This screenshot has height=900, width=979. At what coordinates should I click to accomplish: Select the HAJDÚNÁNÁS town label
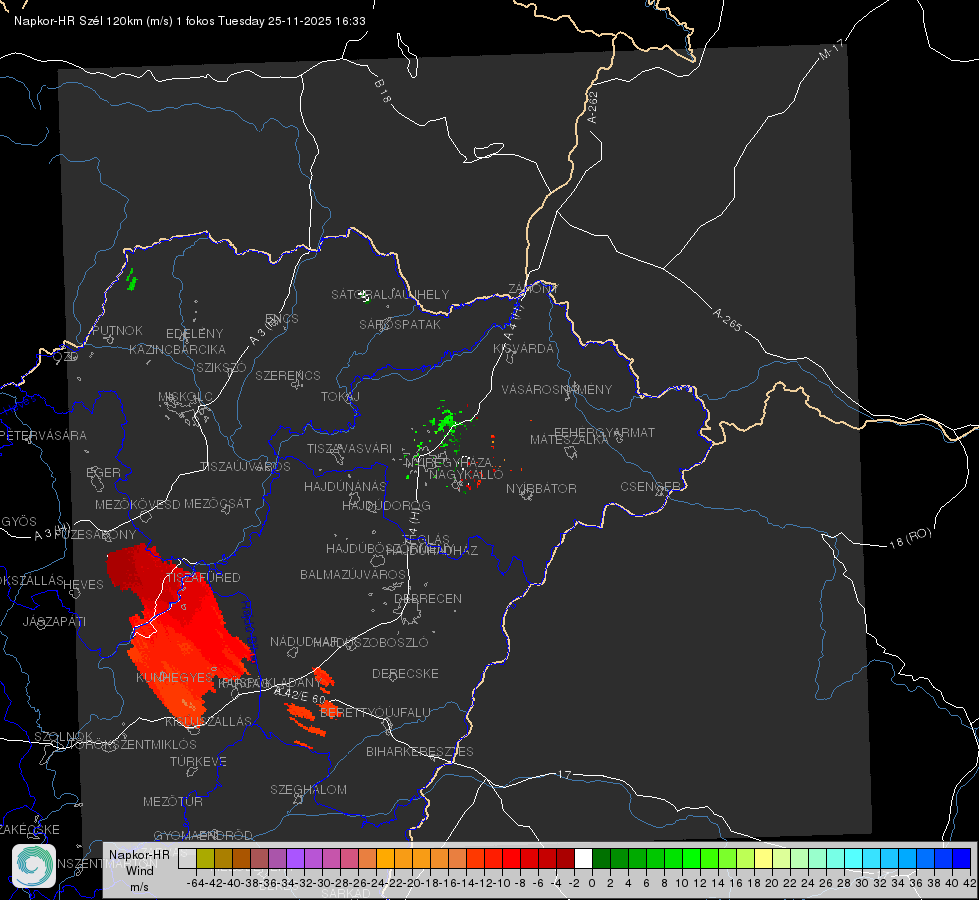tap(345, 486)
